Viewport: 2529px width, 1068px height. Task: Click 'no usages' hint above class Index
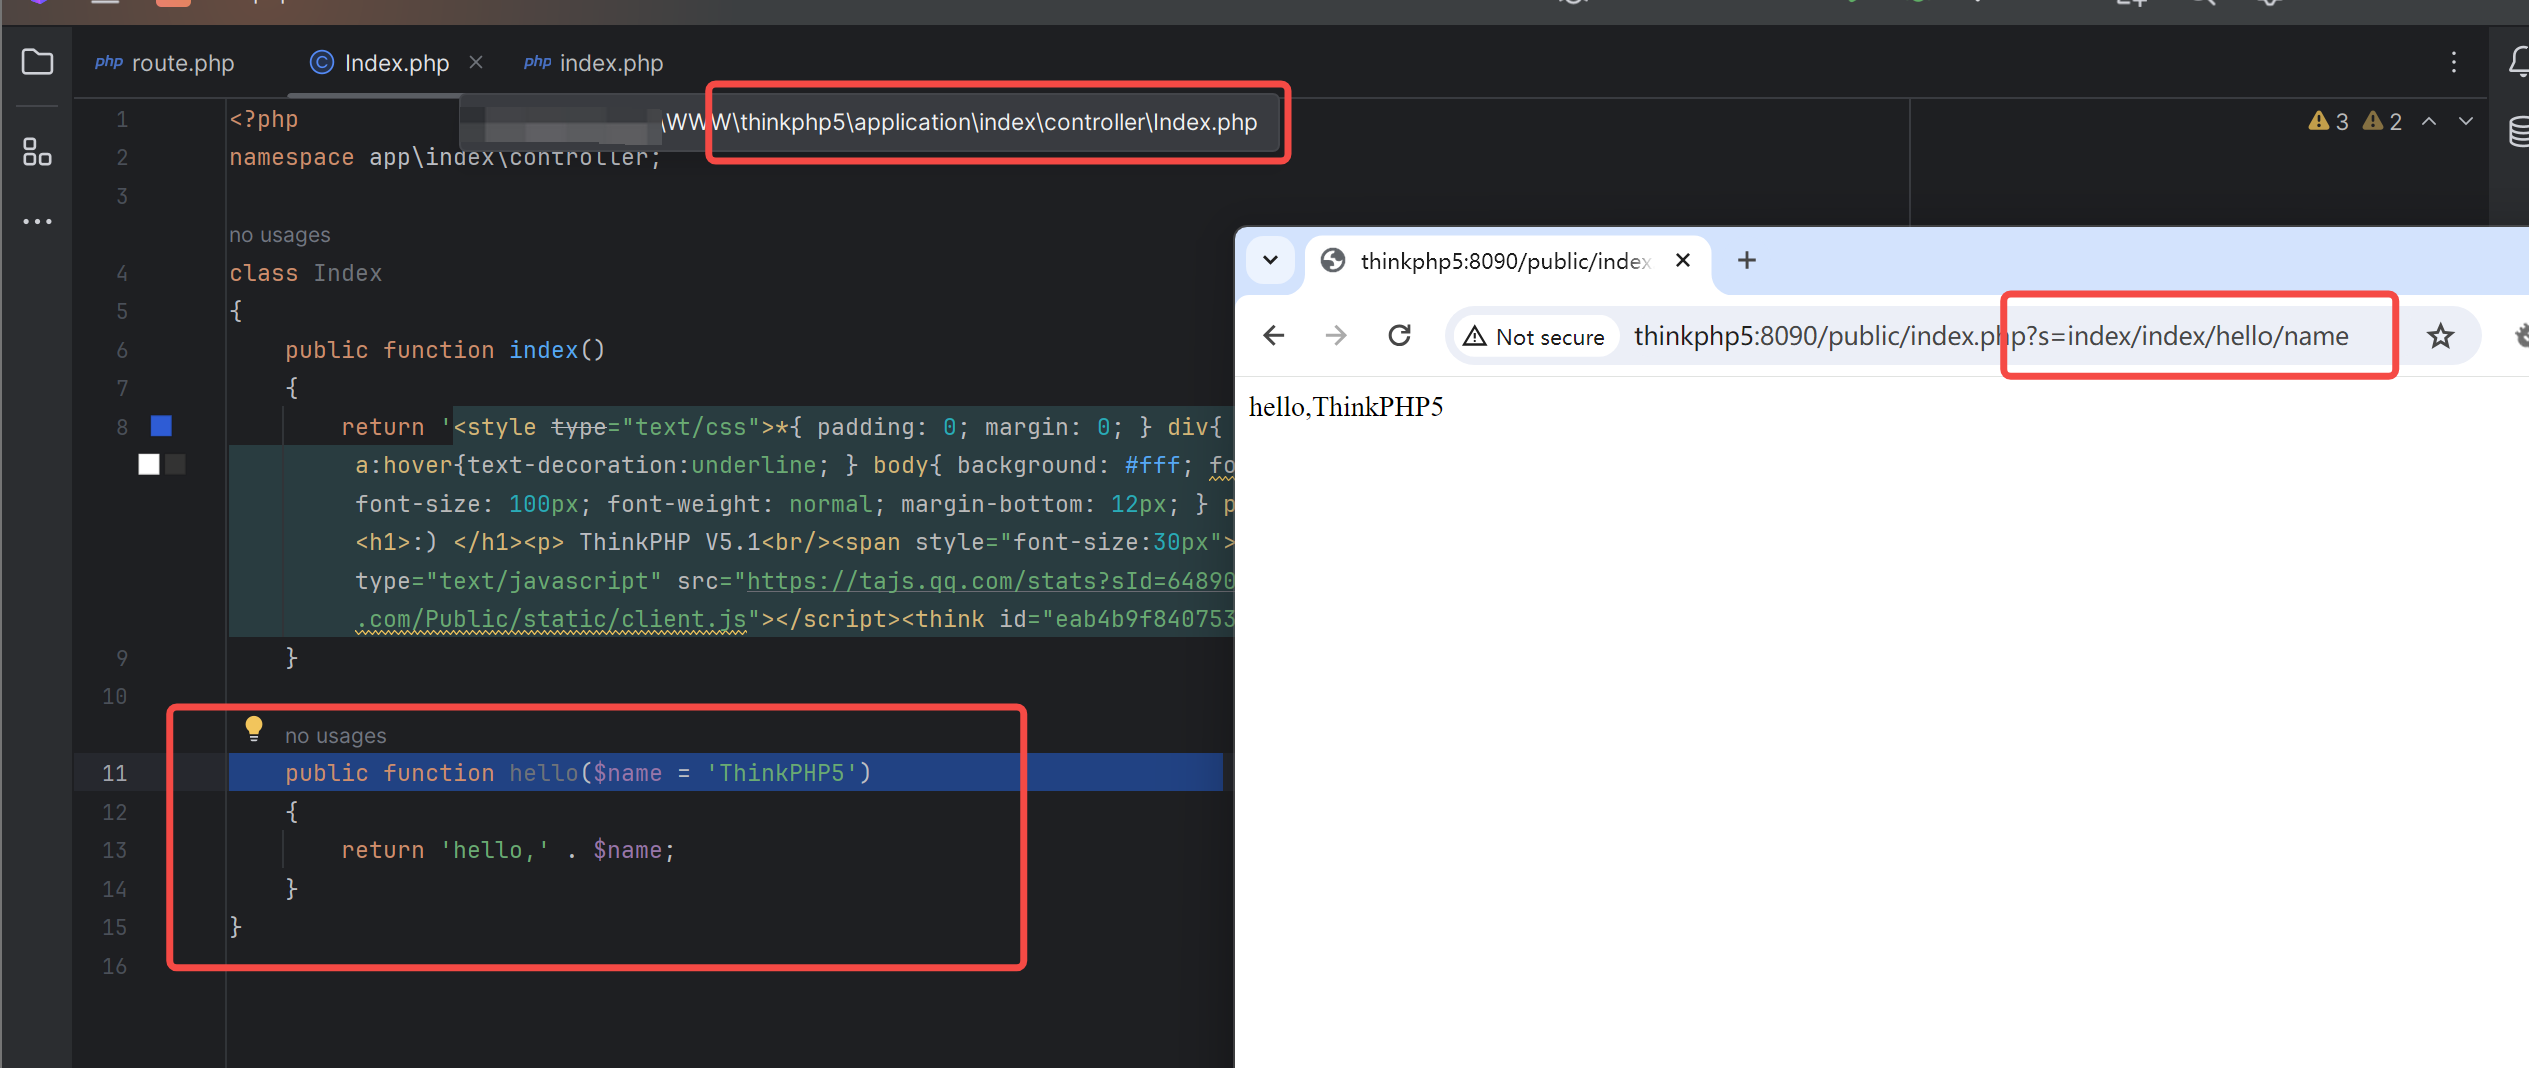pyautogui.click(x=279, y=235)
